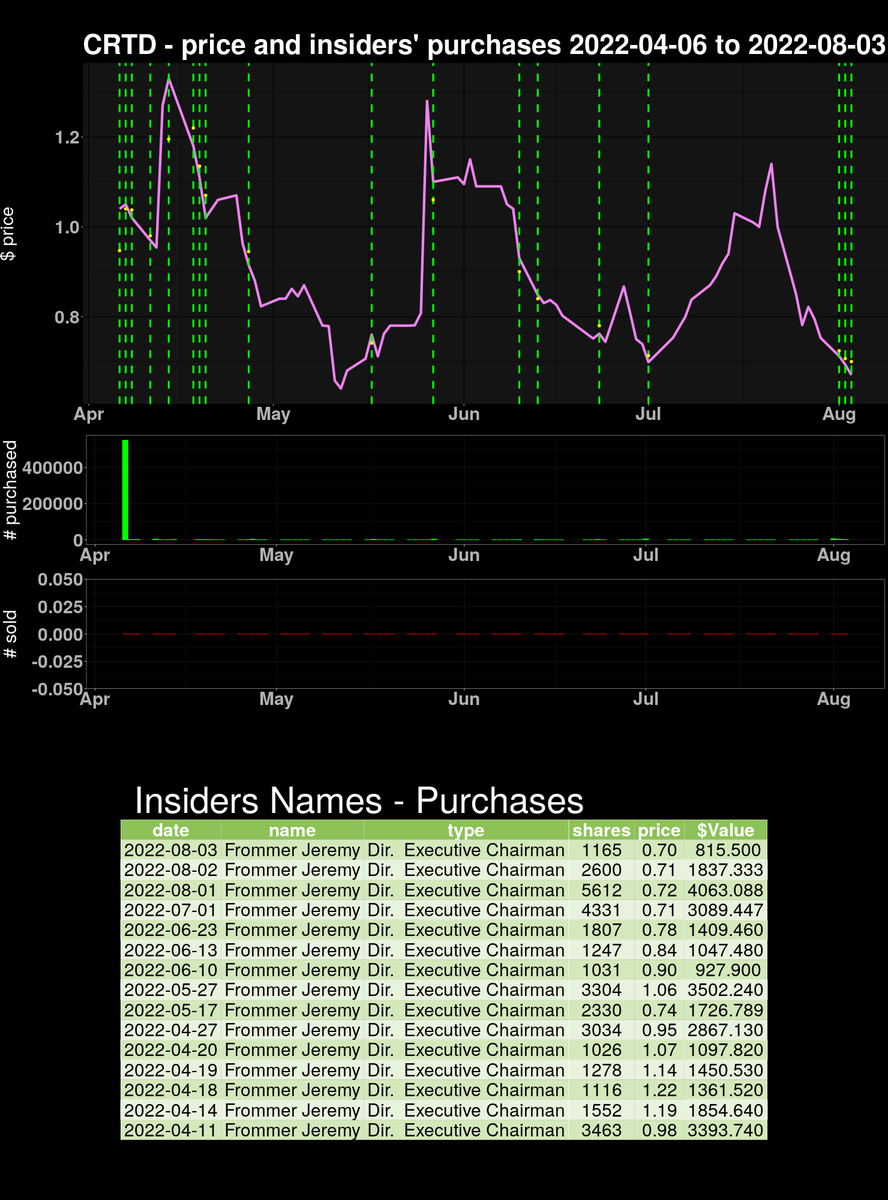This screenshot has height=1200, width=888.
Task: Select the date cell 2022-05-27
Action: point(171,990)
